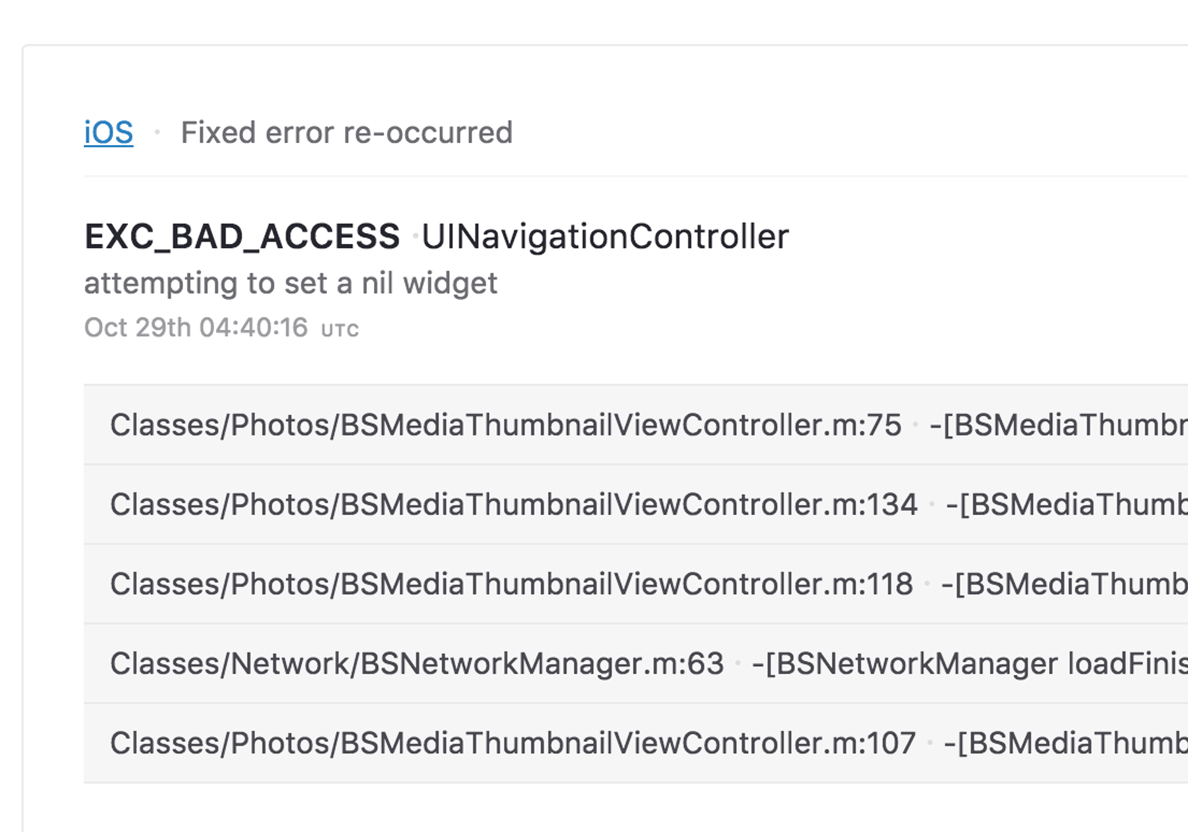Click the 'attempting to set a nil widget' message
Screen dimensions: 1188x832
click(x=290, y=283)
